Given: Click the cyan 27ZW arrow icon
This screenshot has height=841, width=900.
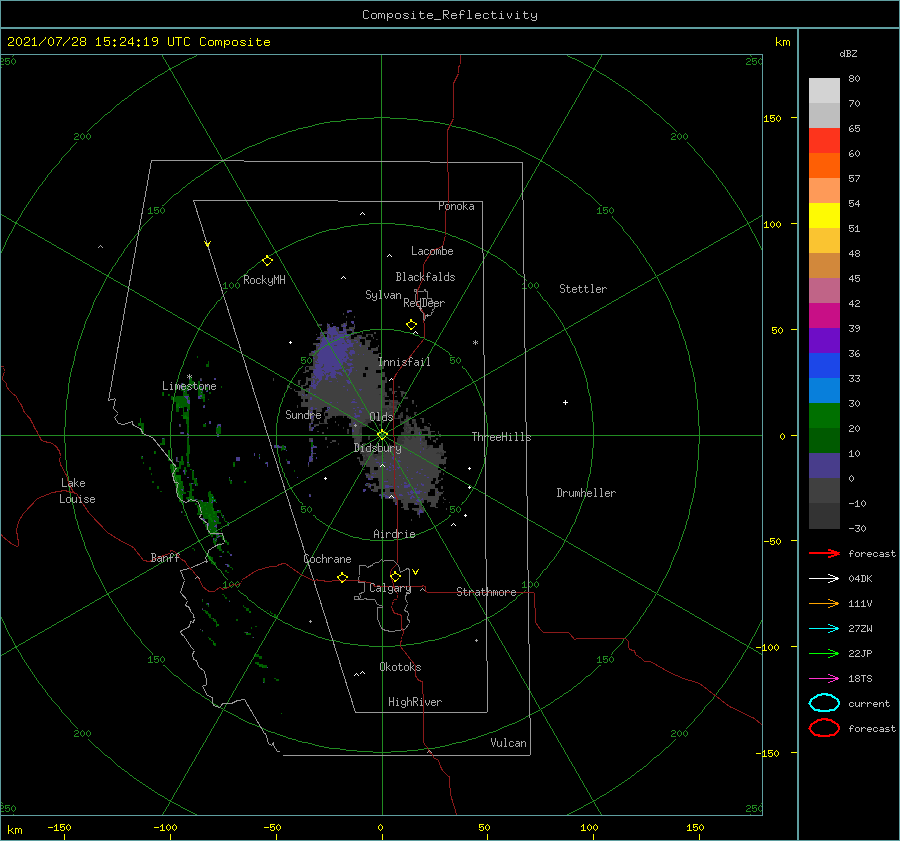Looking at the screenshot, I should pyautogui.click(x=824, y=629).
